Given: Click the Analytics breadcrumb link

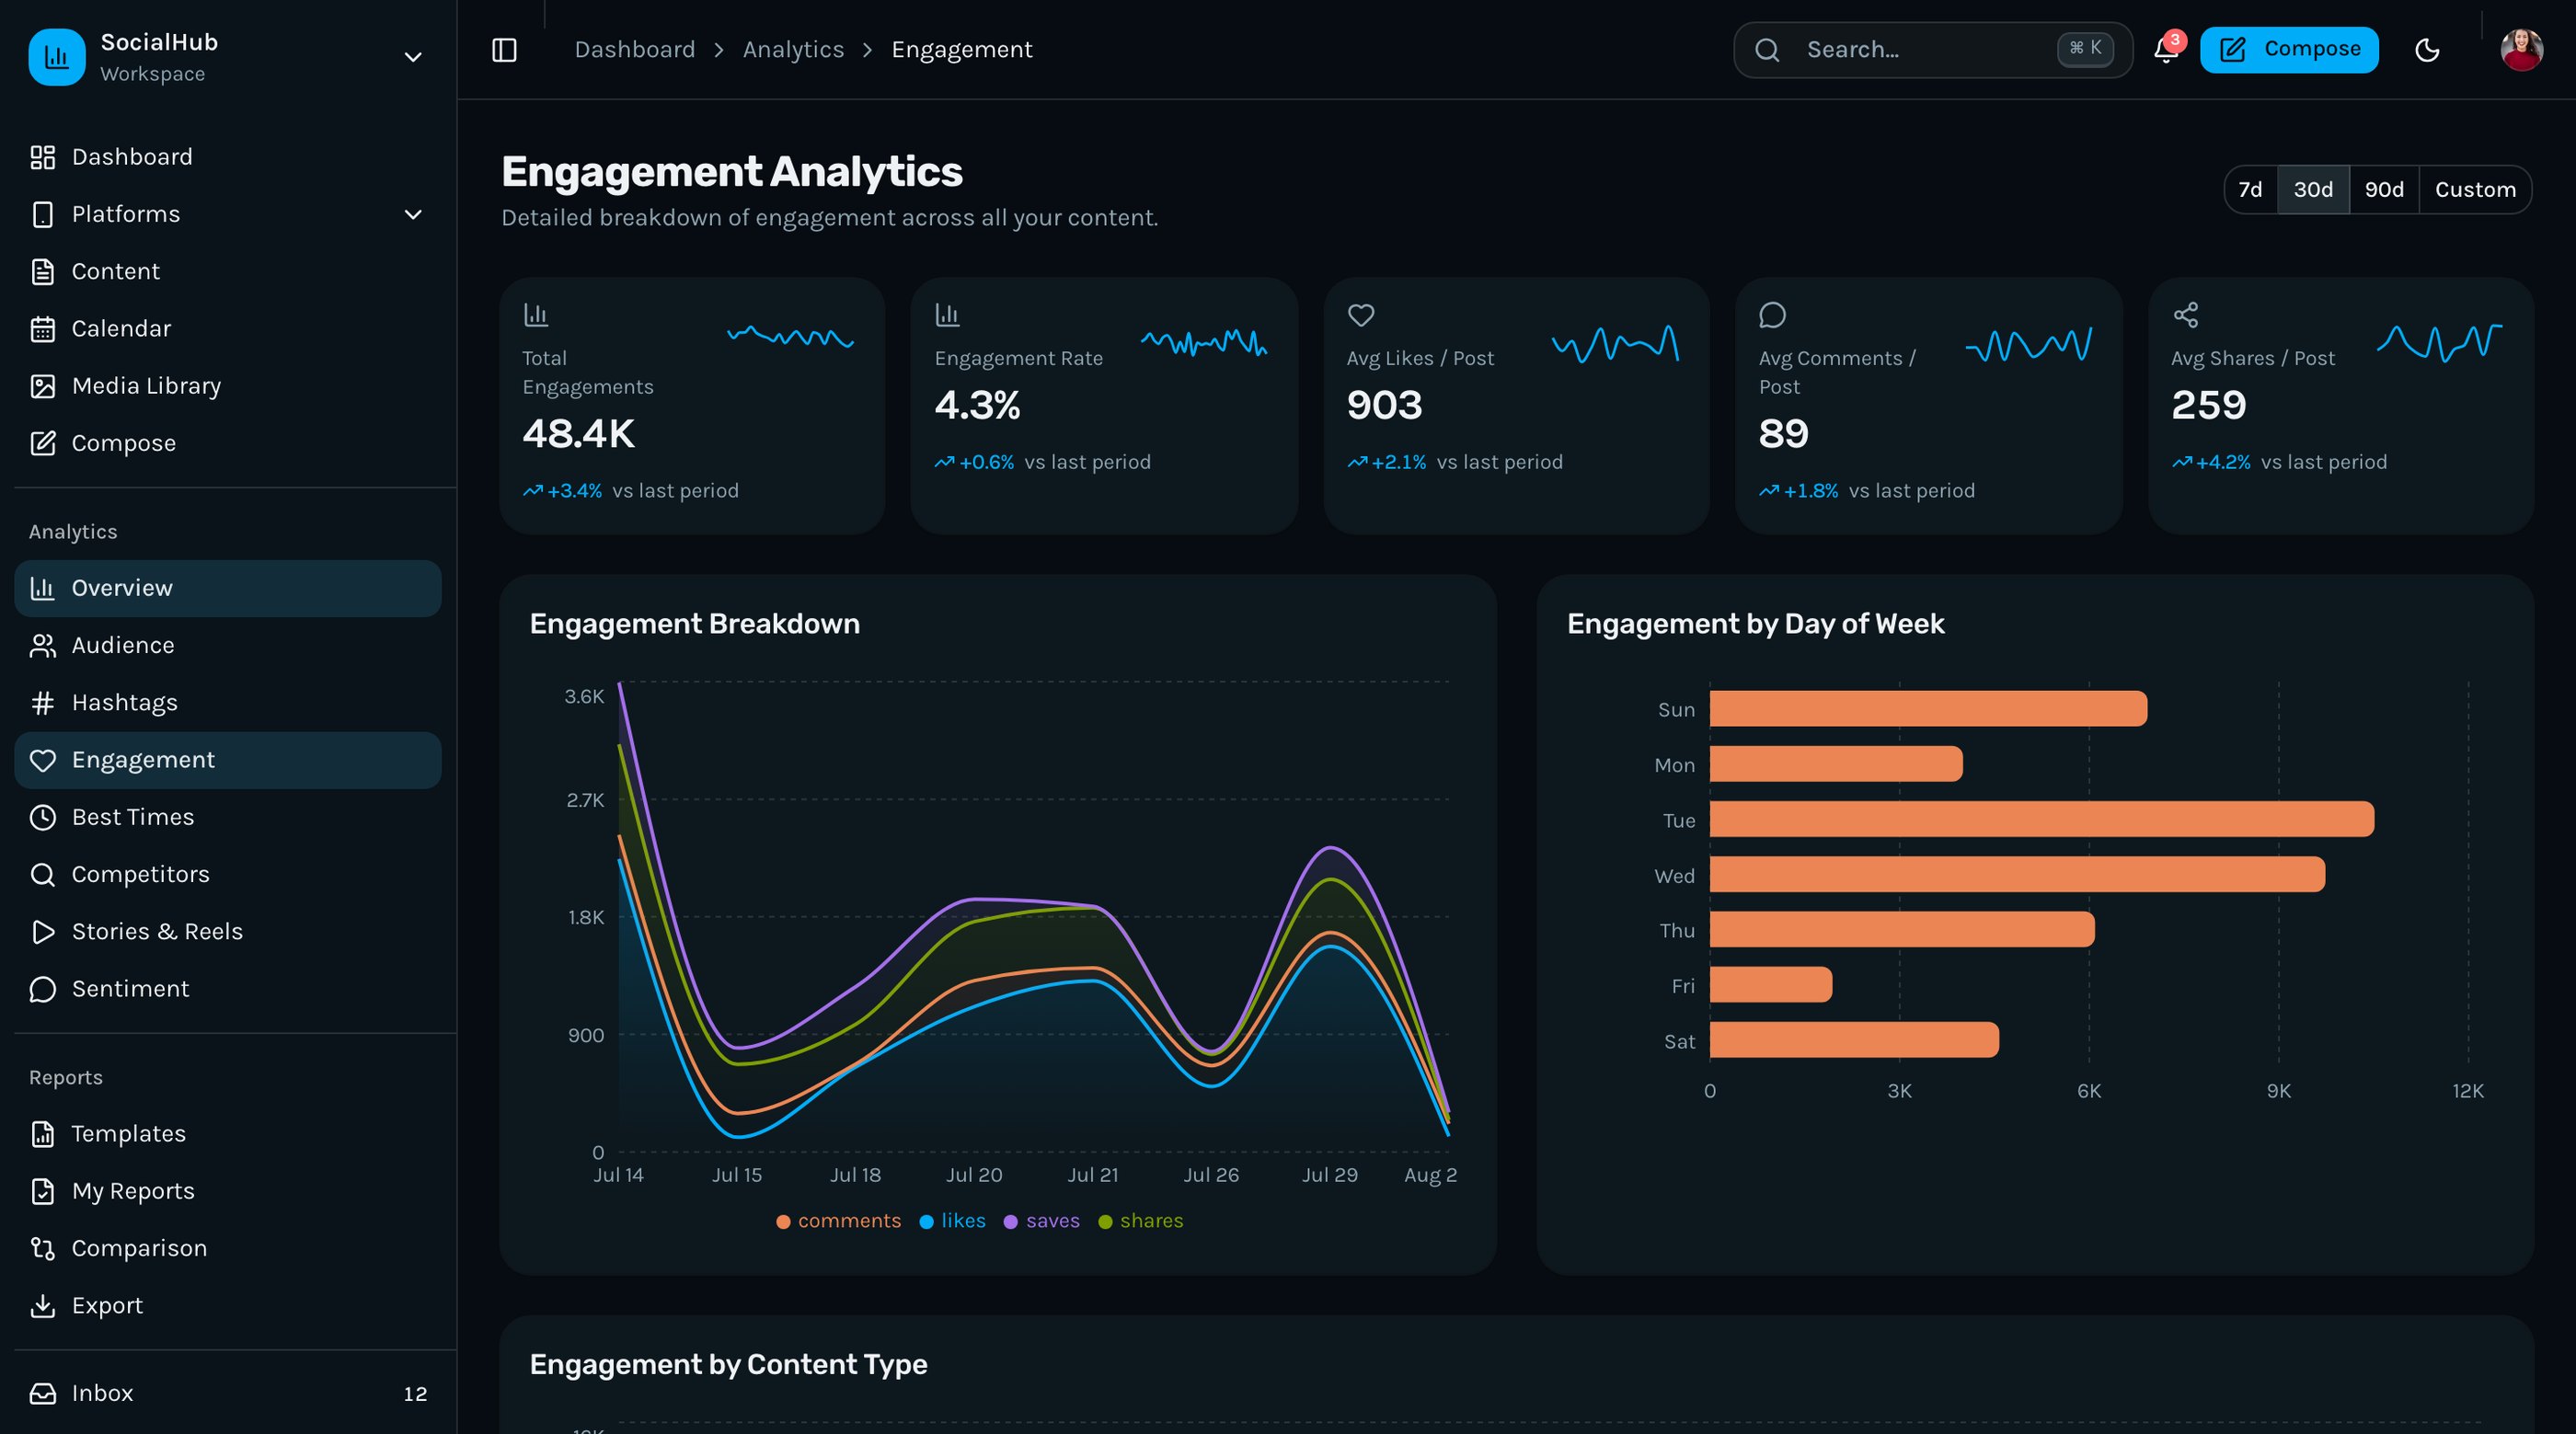Looking at the screenshot, I should pos(793,50).
